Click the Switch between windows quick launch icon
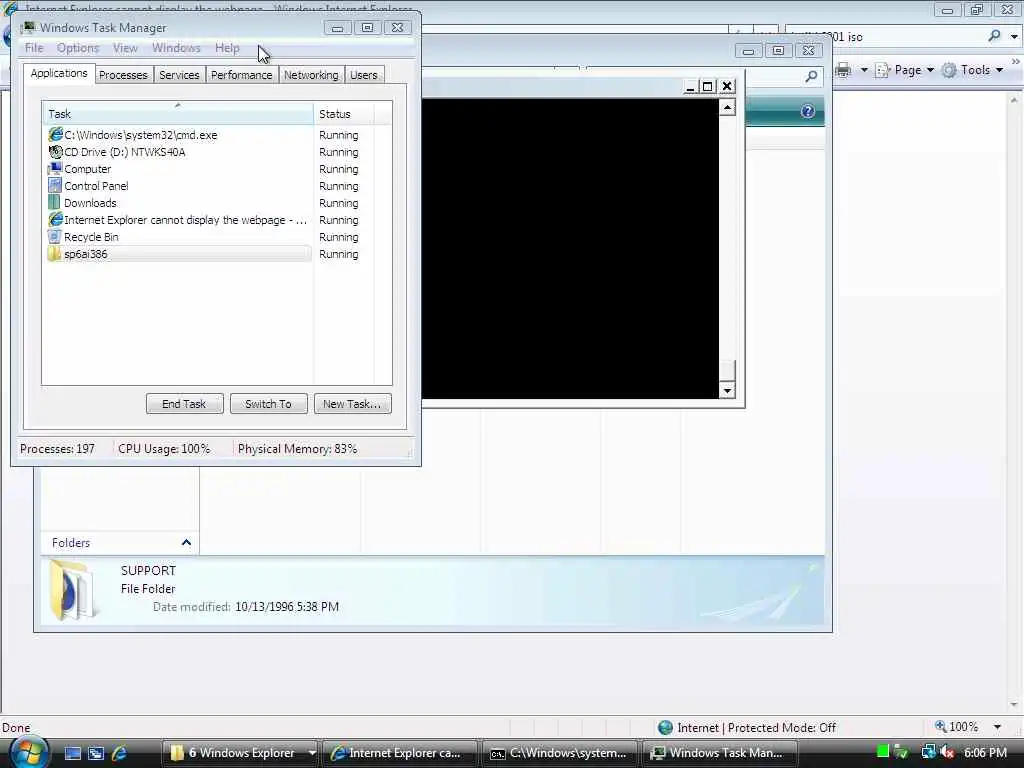 pos(96,753)
